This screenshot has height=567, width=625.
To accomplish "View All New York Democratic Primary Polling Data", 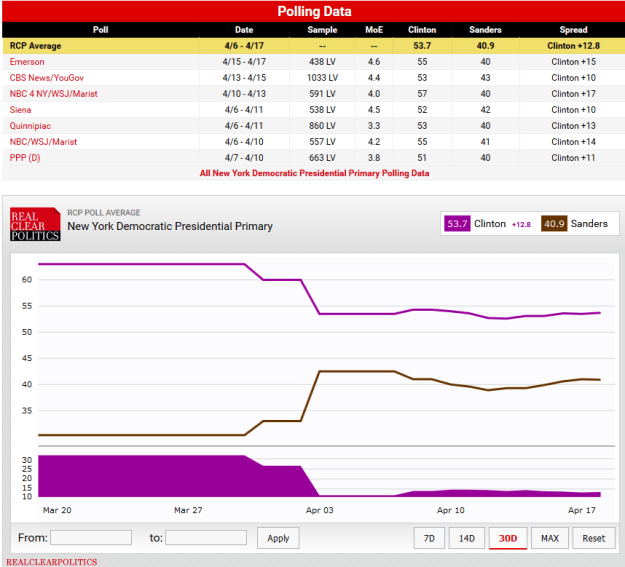I will tap(315, 173).
